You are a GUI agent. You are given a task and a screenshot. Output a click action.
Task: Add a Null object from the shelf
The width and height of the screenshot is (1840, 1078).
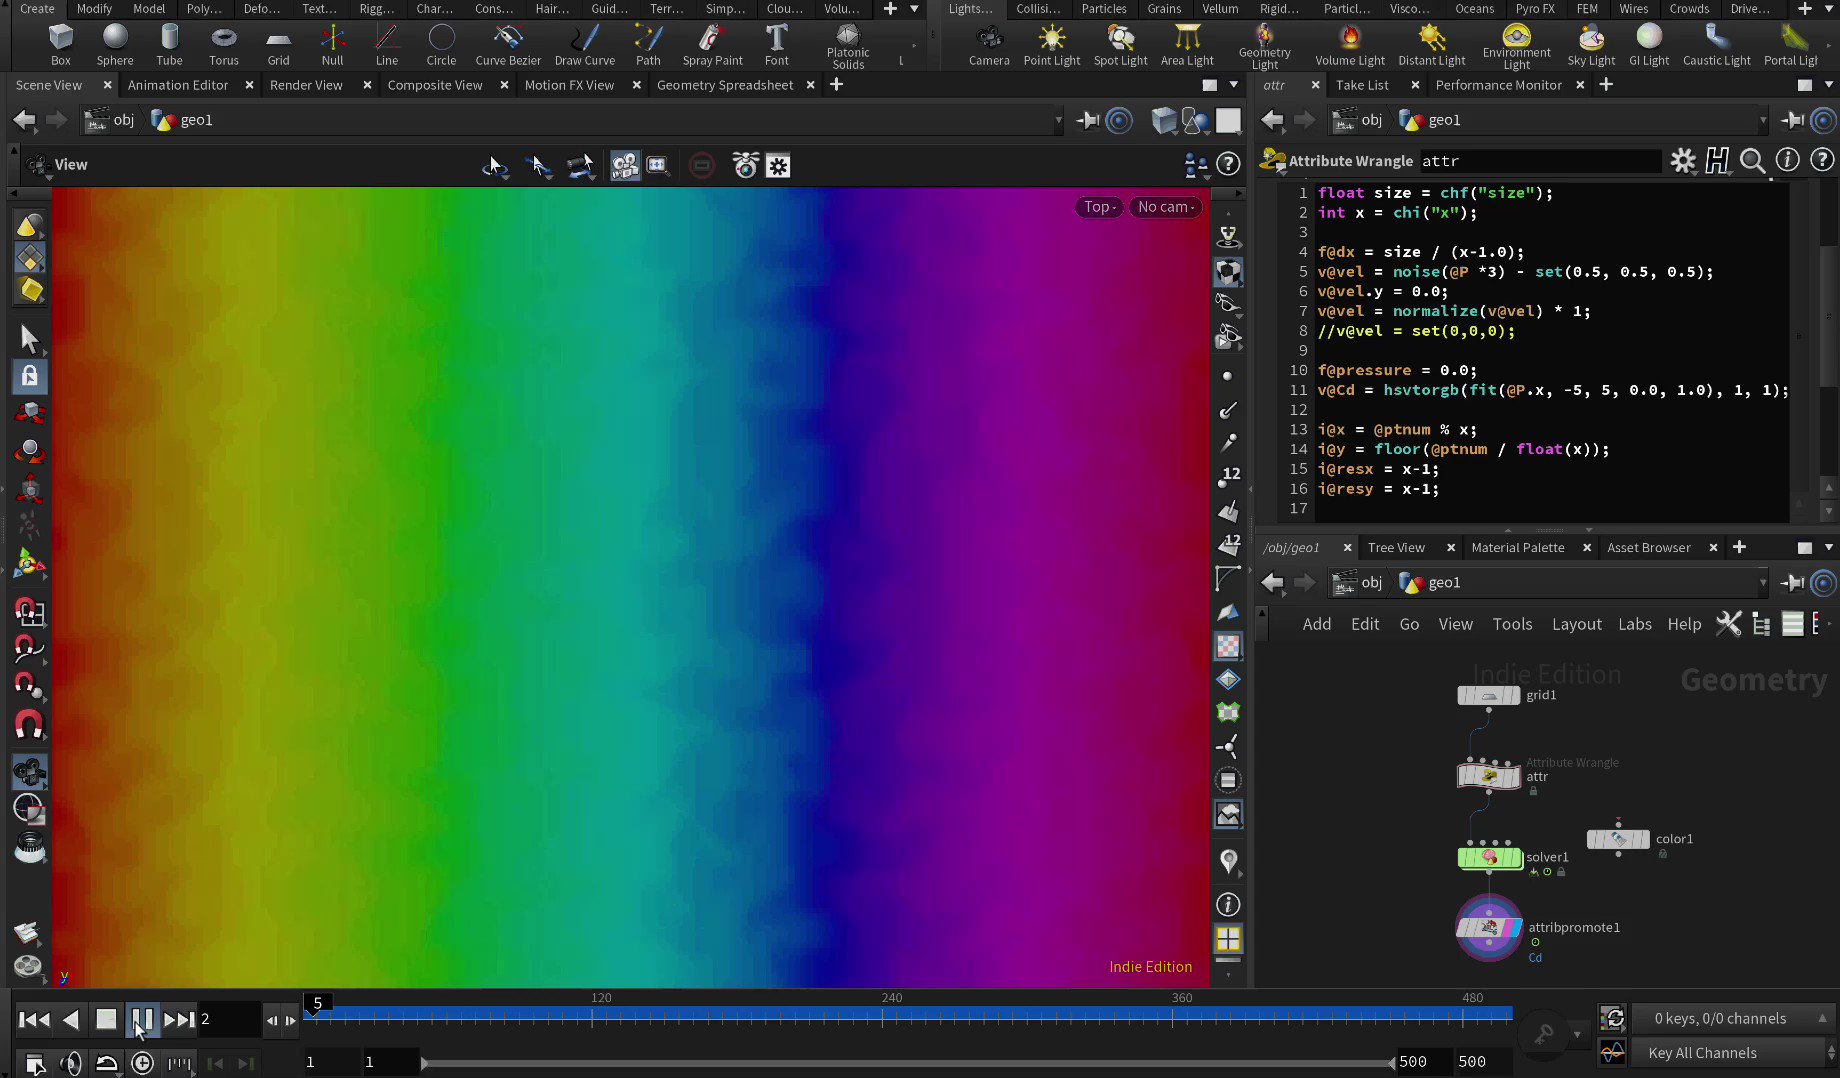point(333,45)
